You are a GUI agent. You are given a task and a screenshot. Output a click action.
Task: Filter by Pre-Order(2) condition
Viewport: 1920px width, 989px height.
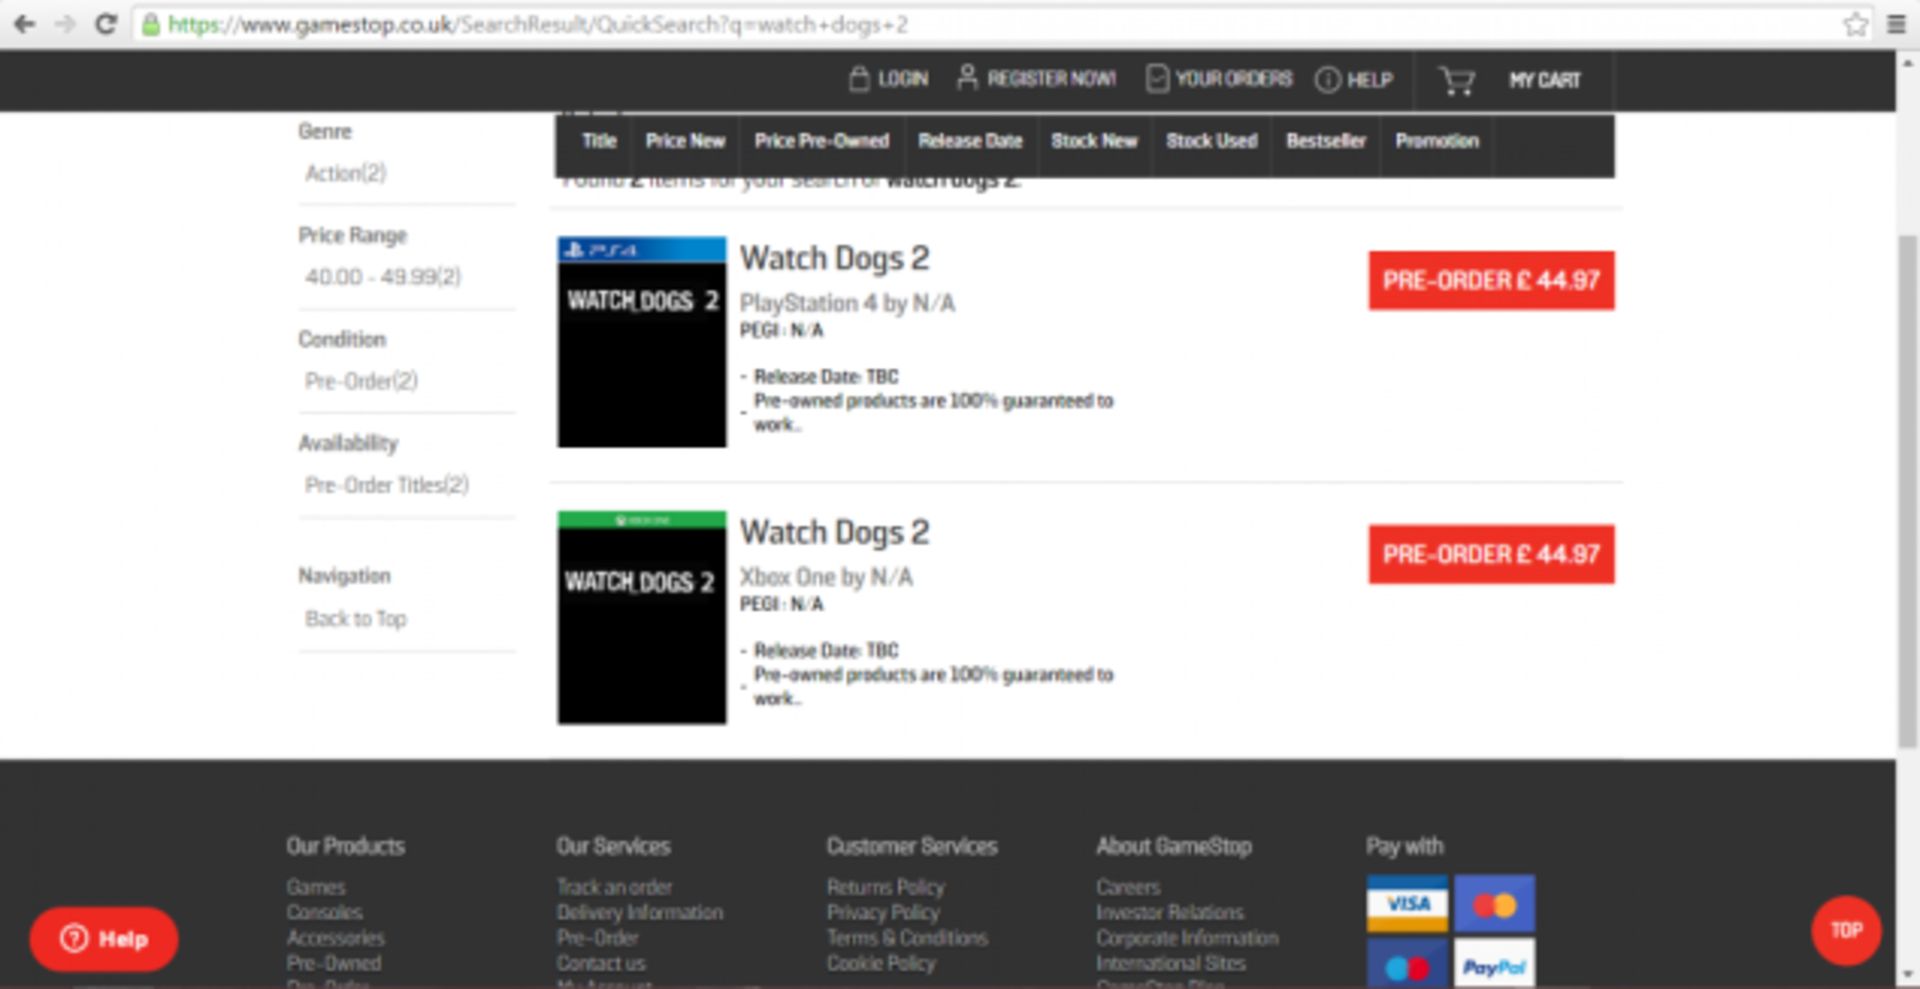coord(361,381)
